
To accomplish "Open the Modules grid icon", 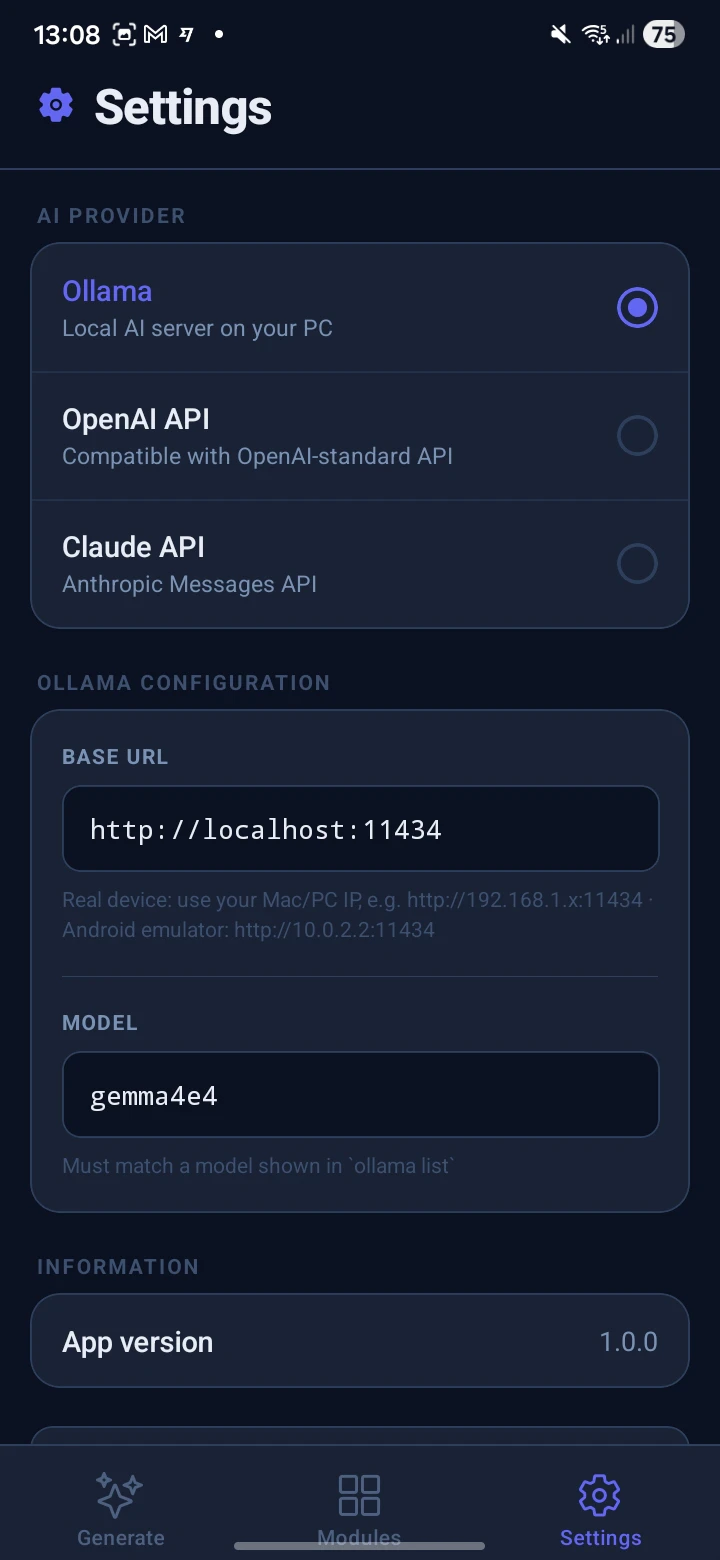I will [359, 1495].
